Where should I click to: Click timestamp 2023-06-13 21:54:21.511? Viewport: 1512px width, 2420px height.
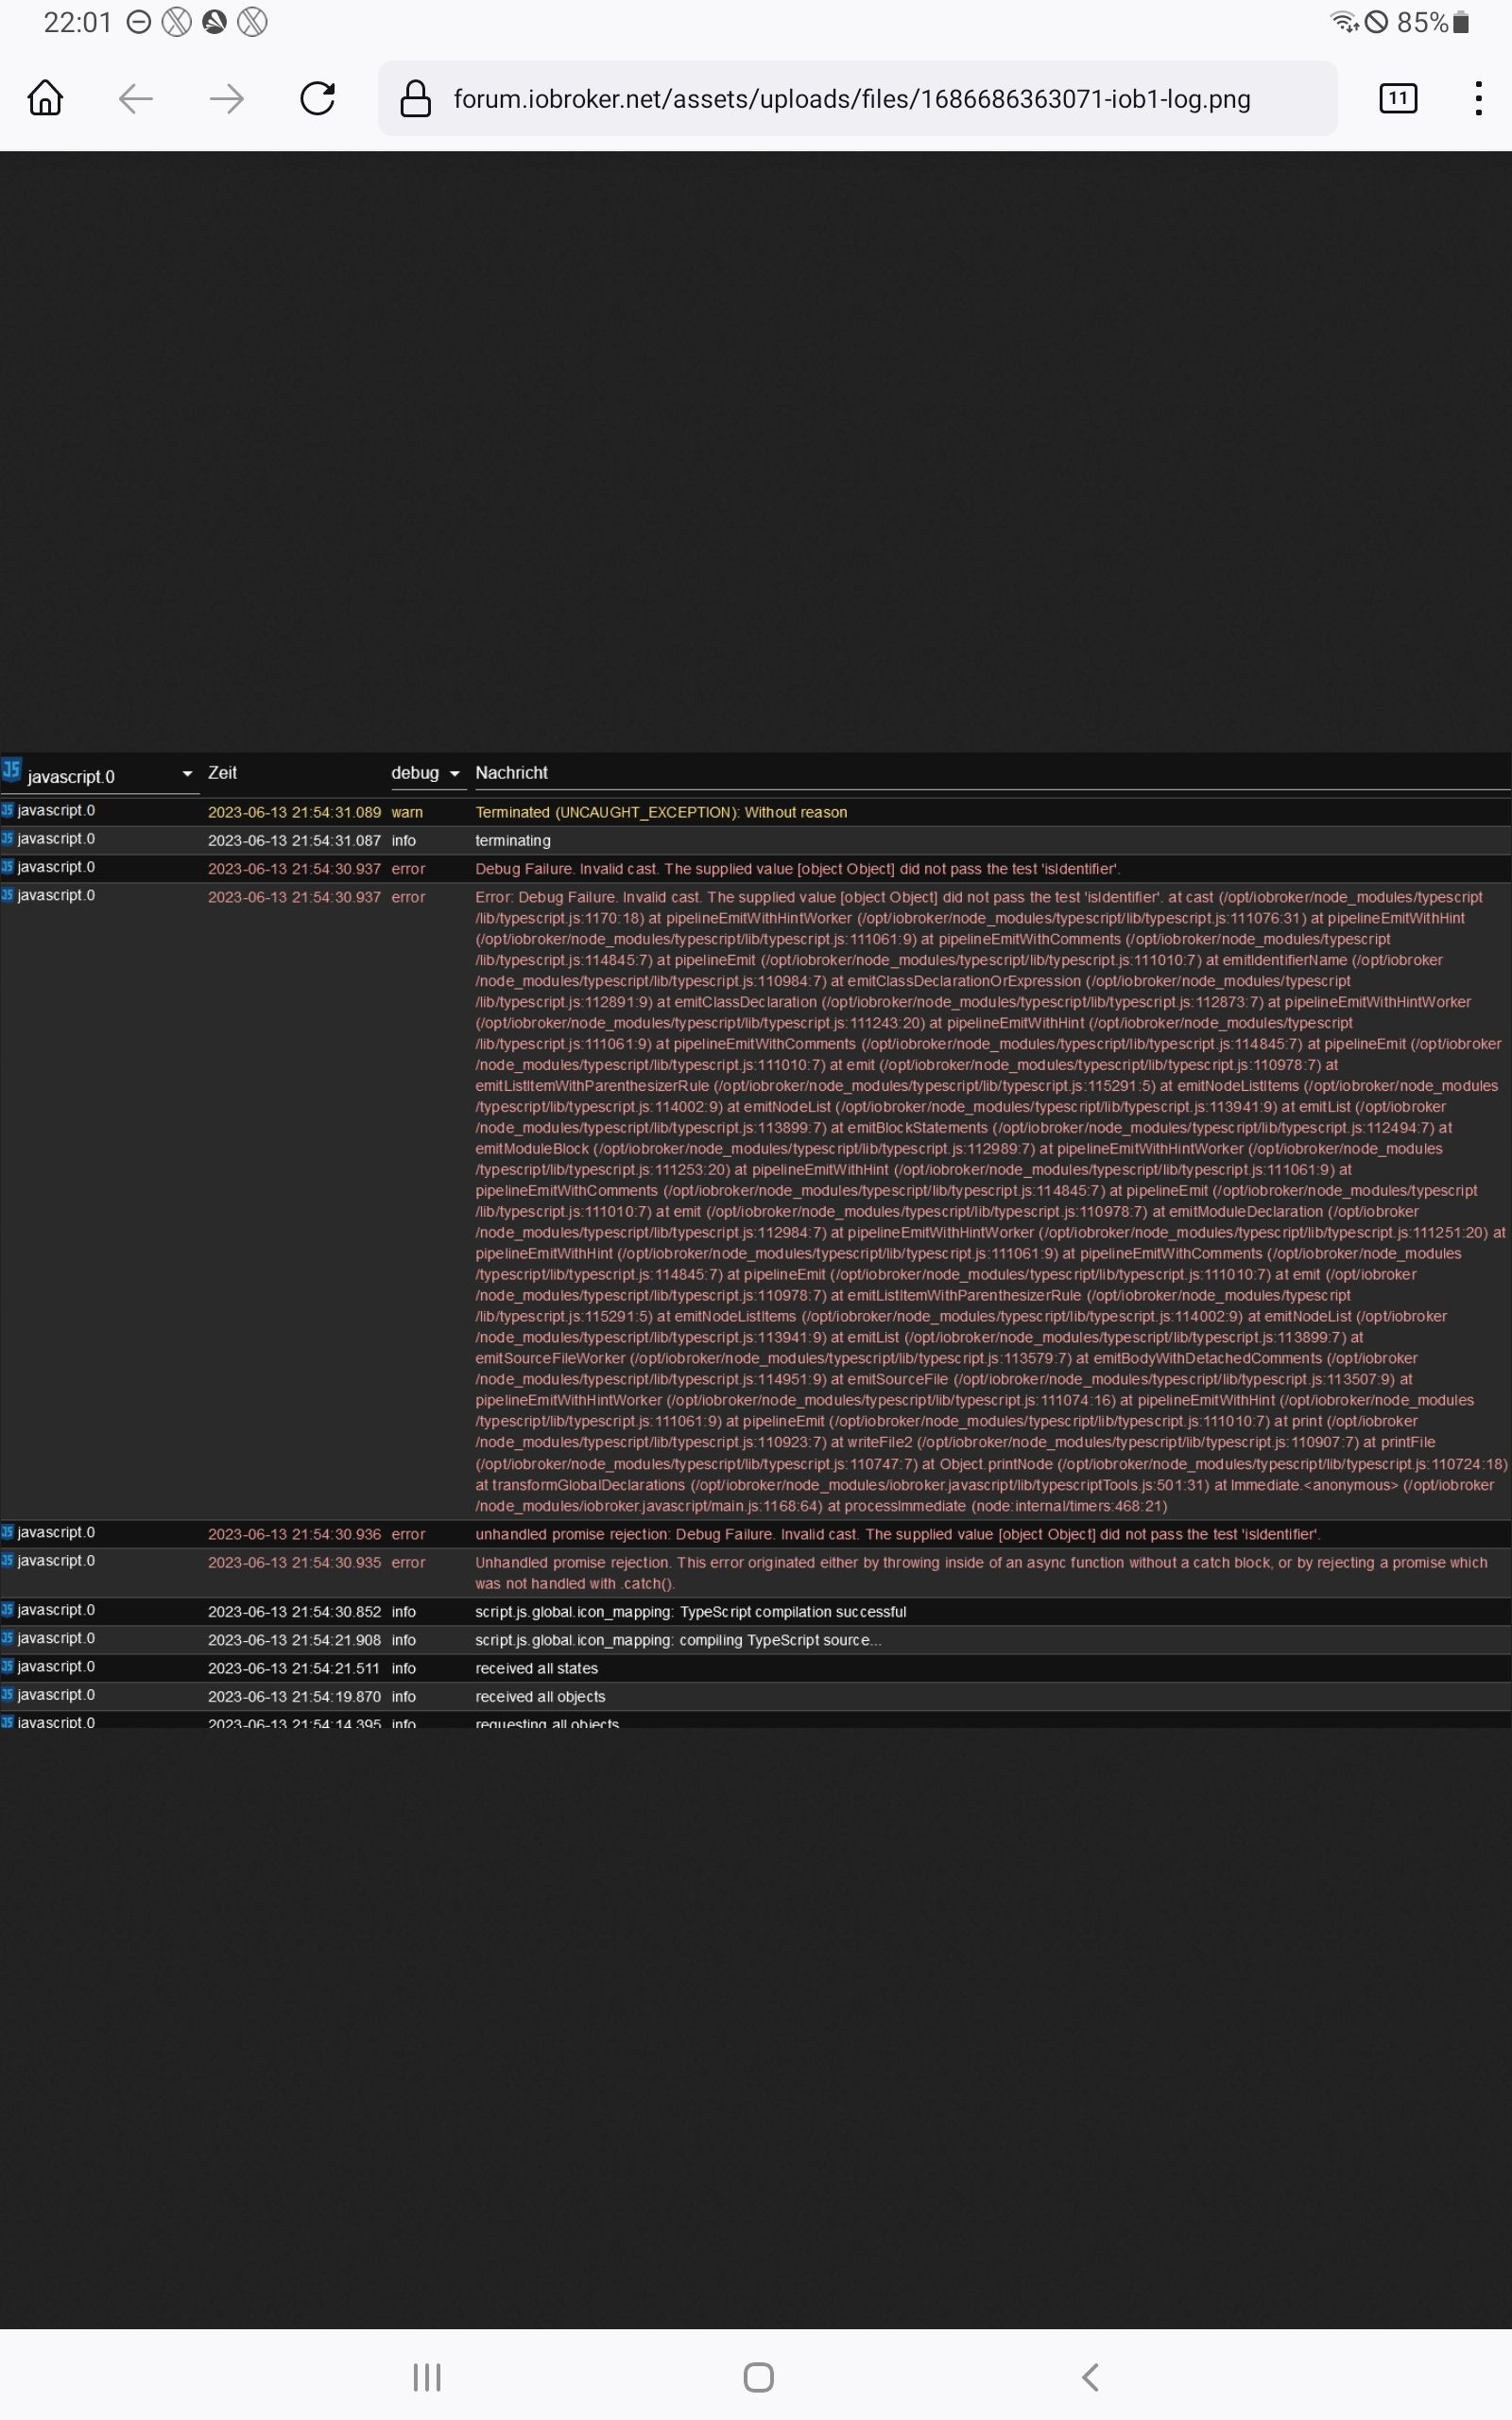pyautogui.click(x=294, y=1668)
